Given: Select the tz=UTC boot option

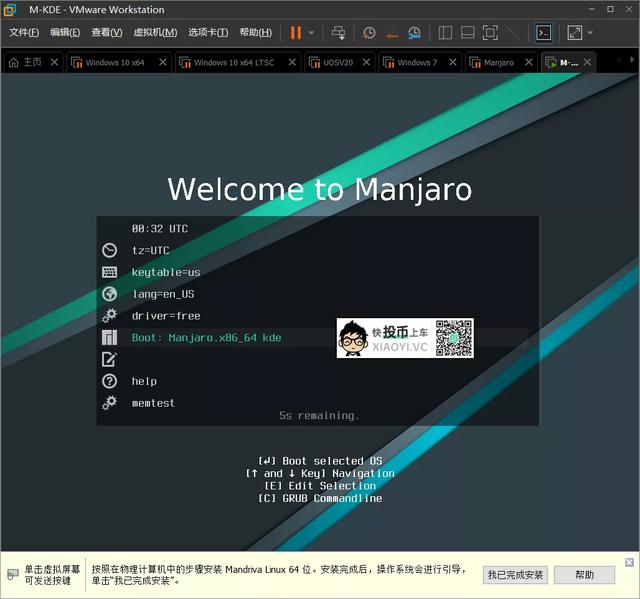Looking at the screenshot, I should (151, 250).
